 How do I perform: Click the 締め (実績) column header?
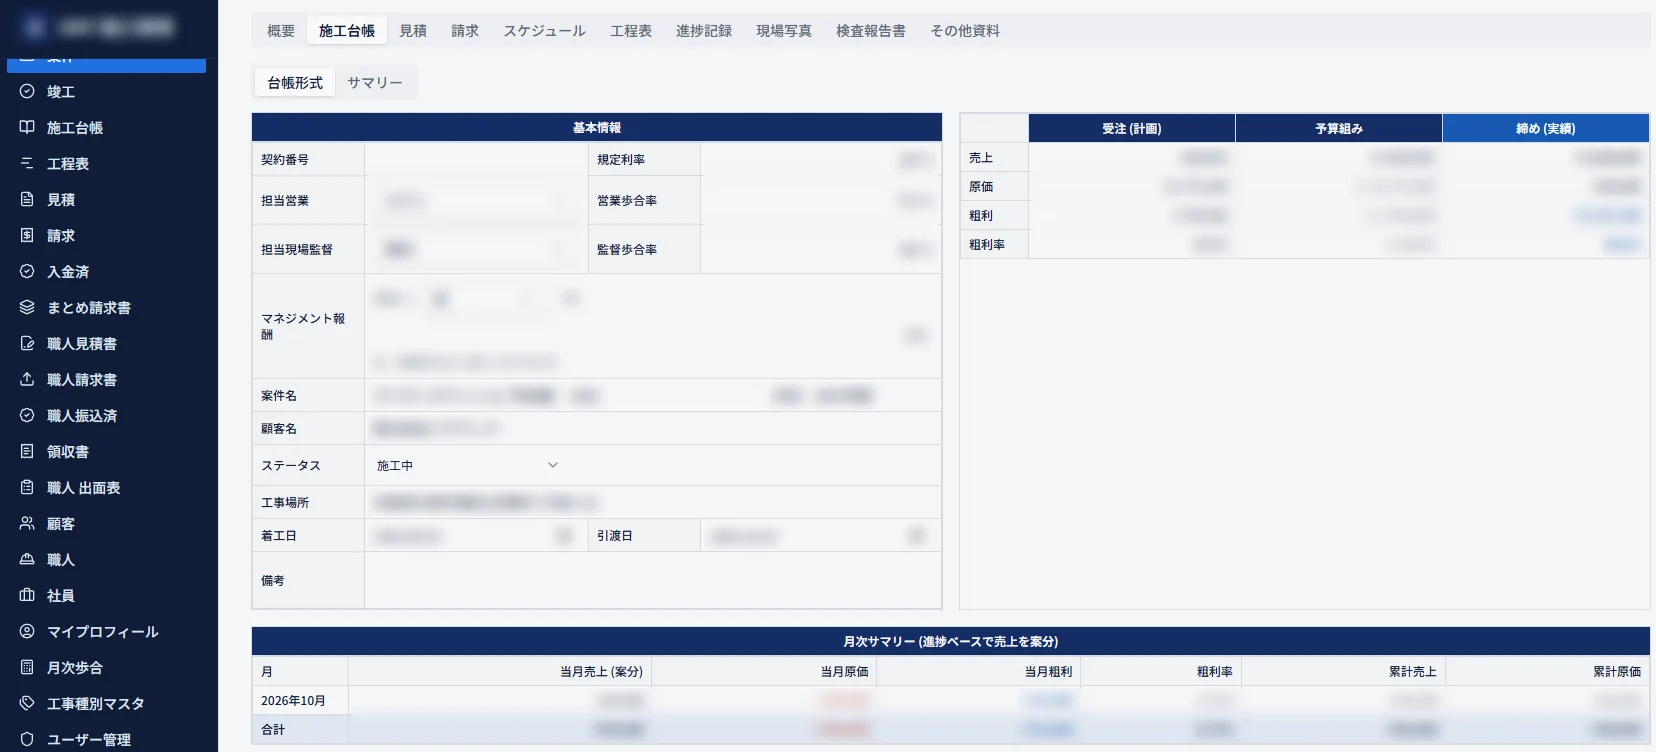coord(1545,128)
